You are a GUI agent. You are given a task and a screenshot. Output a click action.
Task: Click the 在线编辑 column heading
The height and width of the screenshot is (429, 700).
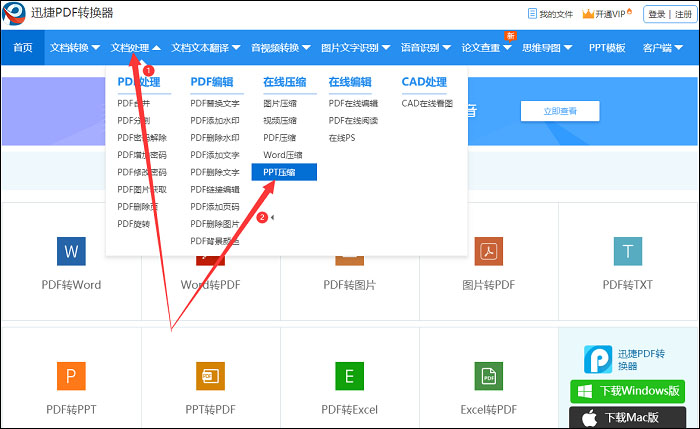pos(350,82)
